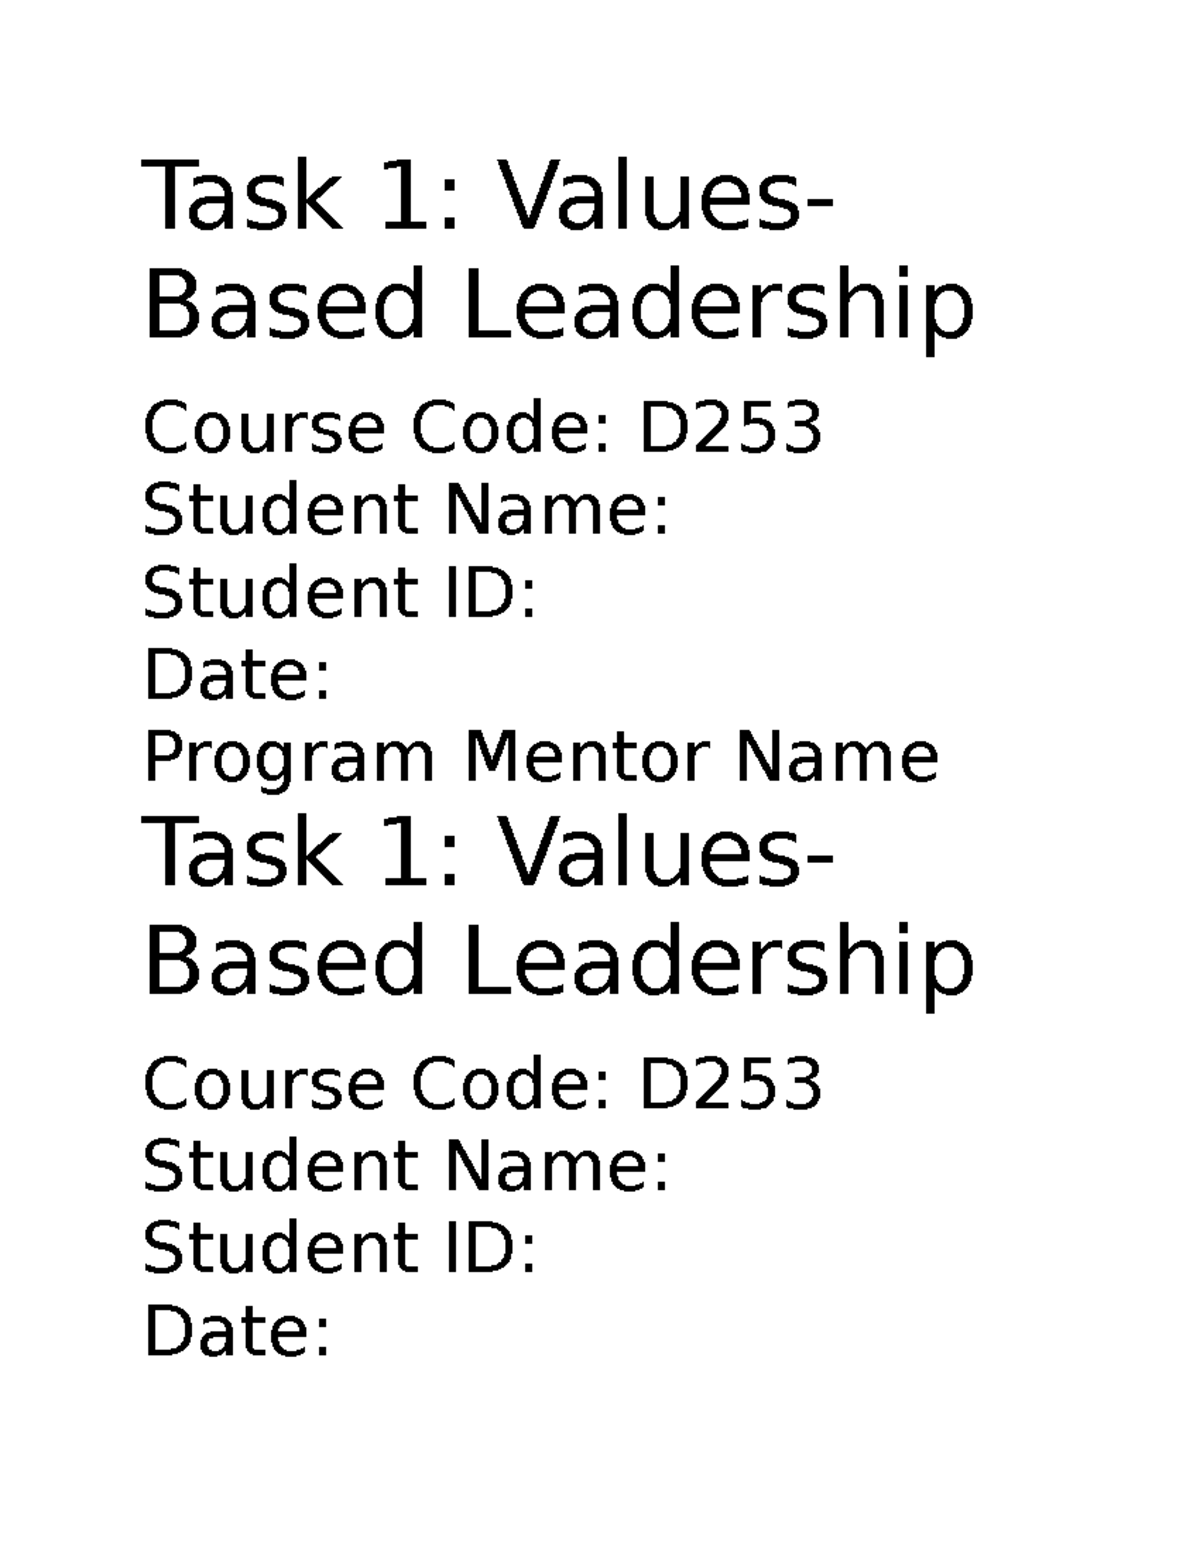Viewport: 1200px width, 1553px height.
Task: Click the first "Task 1: Values-" heading line
Action: point(487,197)
